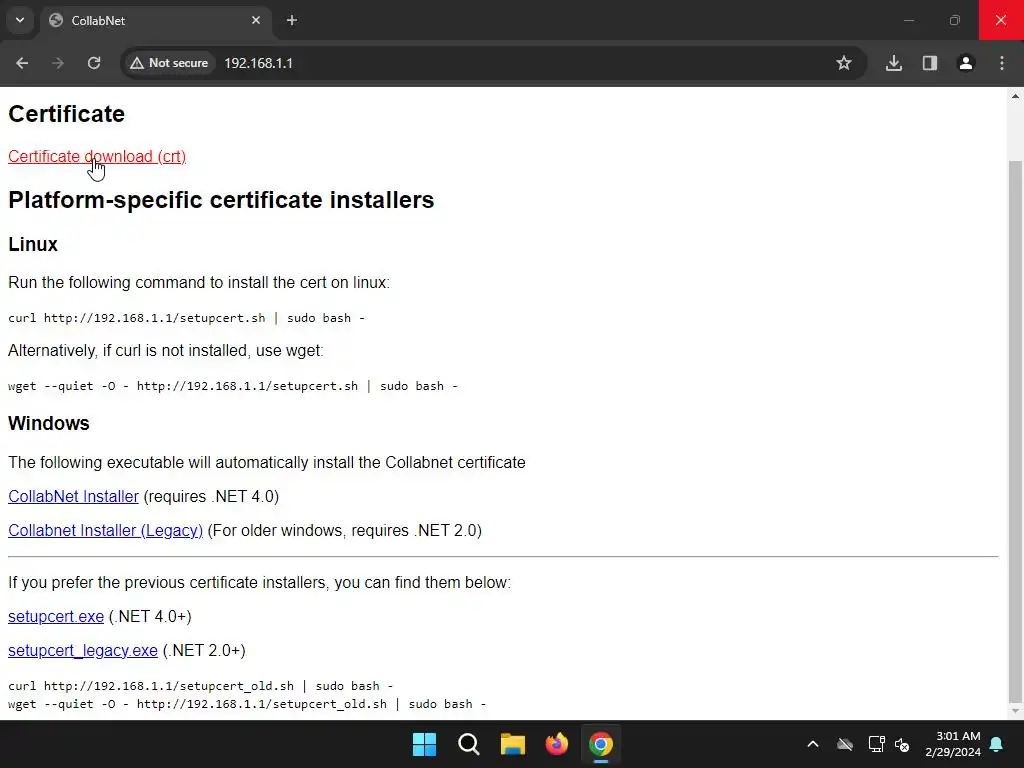This screenshot has height=768, width=1024.
Task: Open the network tray icon
Action: pyautogui.click(x=876, y=744)
